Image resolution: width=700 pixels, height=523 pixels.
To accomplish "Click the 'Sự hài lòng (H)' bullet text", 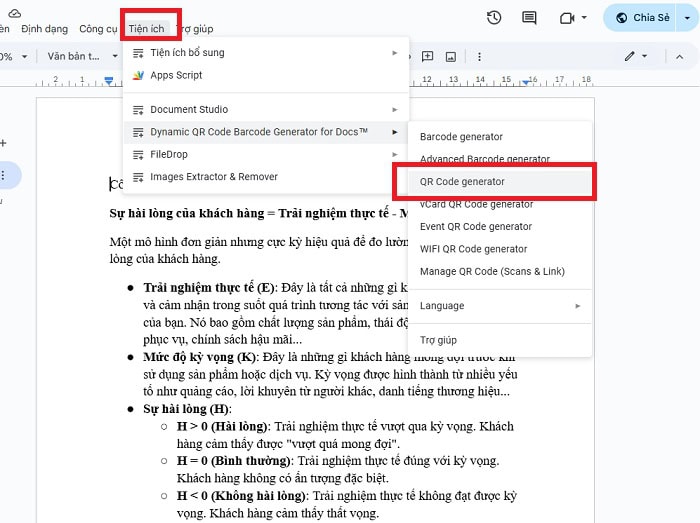I will 187,409.
